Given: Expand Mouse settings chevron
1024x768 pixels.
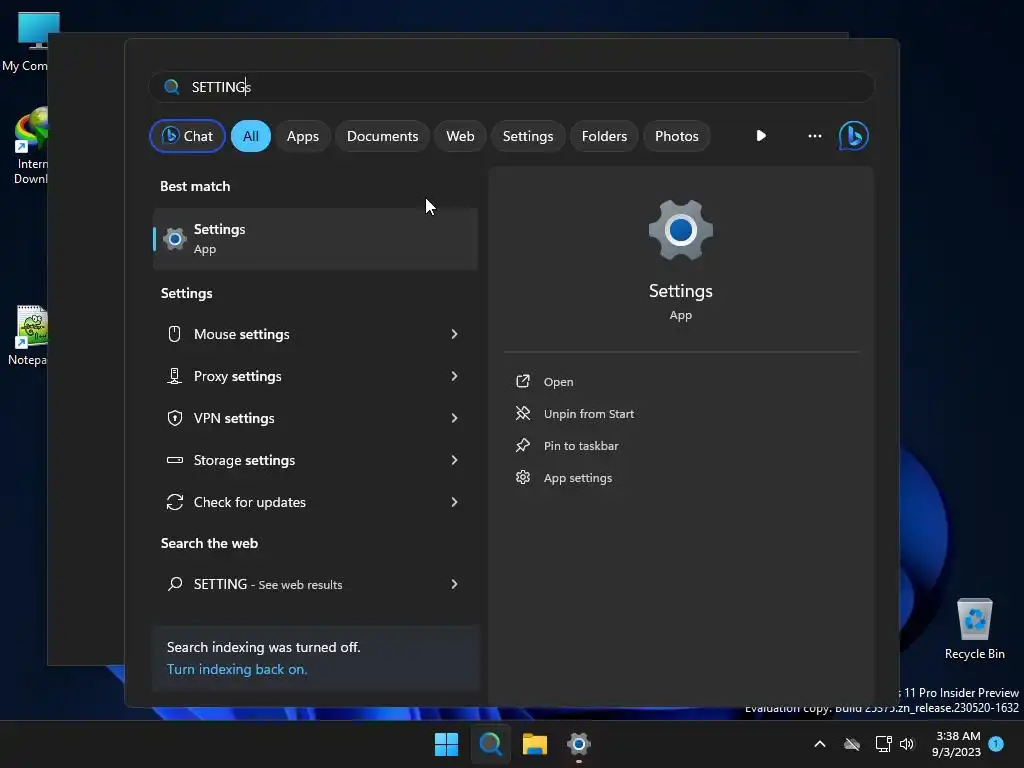Looking at the screenshot, I should 455,334.
